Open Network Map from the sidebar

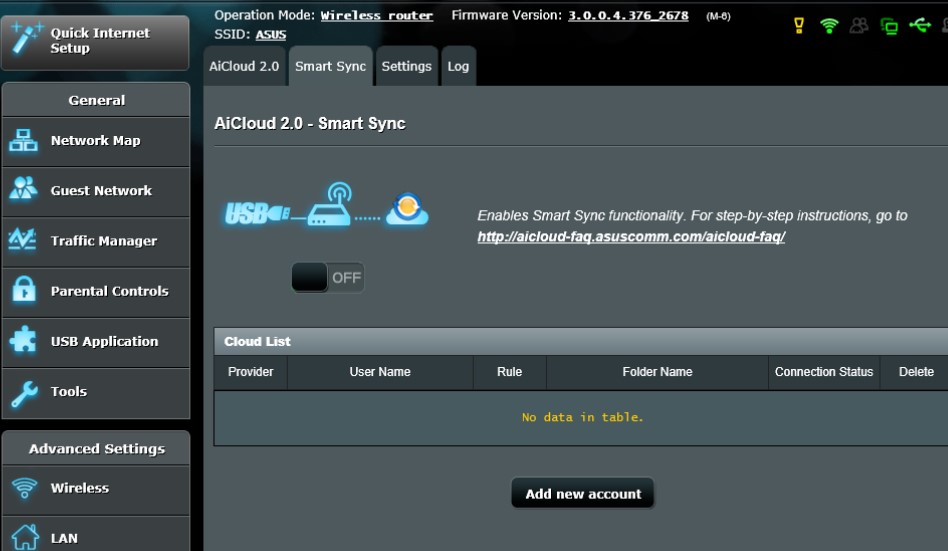click(96, 141)
